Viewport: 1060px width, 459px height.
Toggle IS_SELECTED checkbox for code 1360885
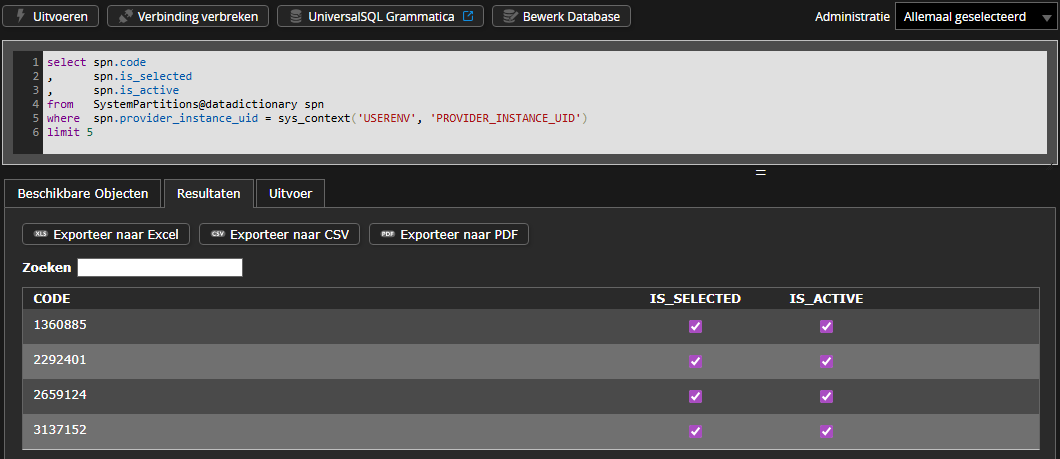click(x=696, y=327)
